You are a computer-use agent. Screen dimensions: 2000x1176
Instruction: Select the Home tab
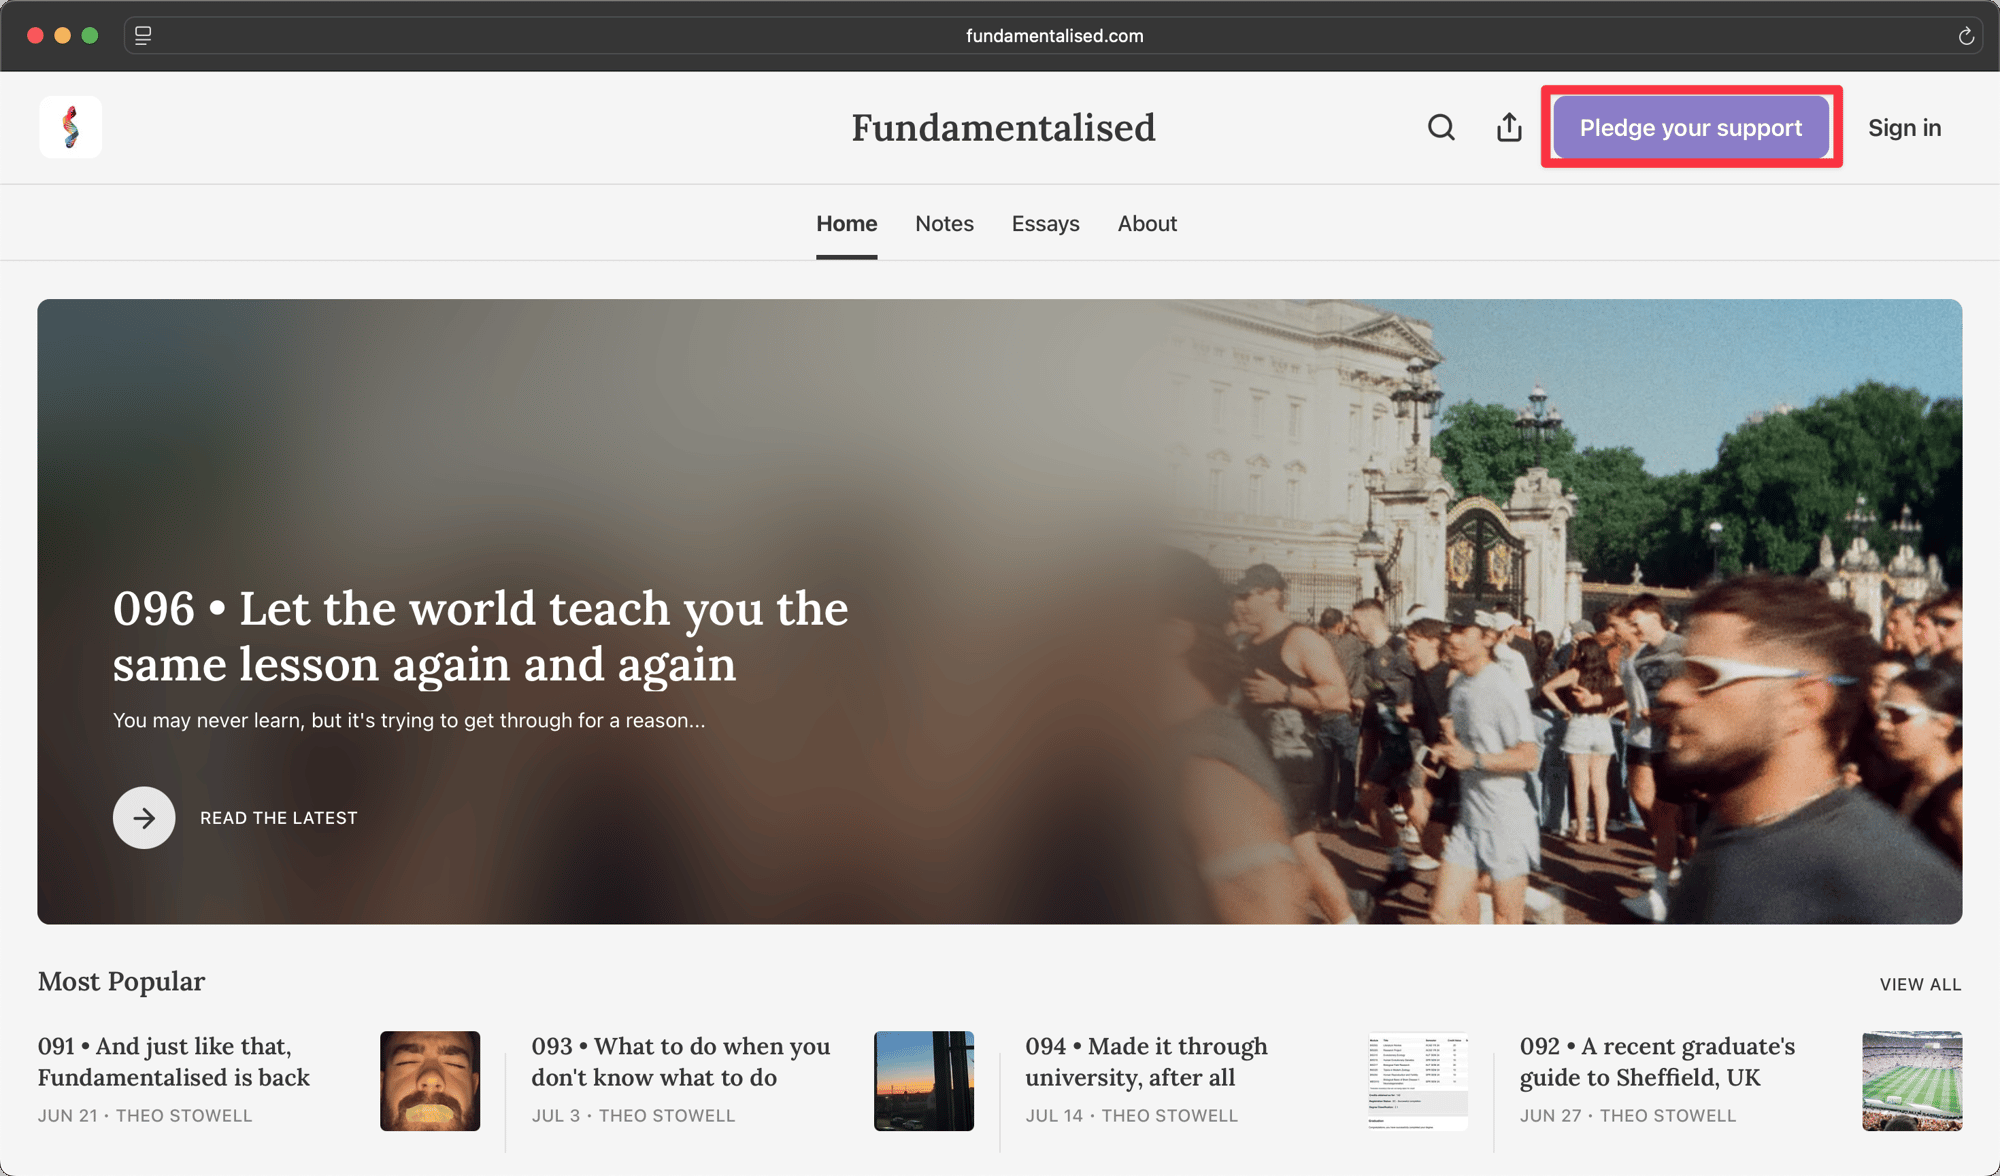point(846,223)
